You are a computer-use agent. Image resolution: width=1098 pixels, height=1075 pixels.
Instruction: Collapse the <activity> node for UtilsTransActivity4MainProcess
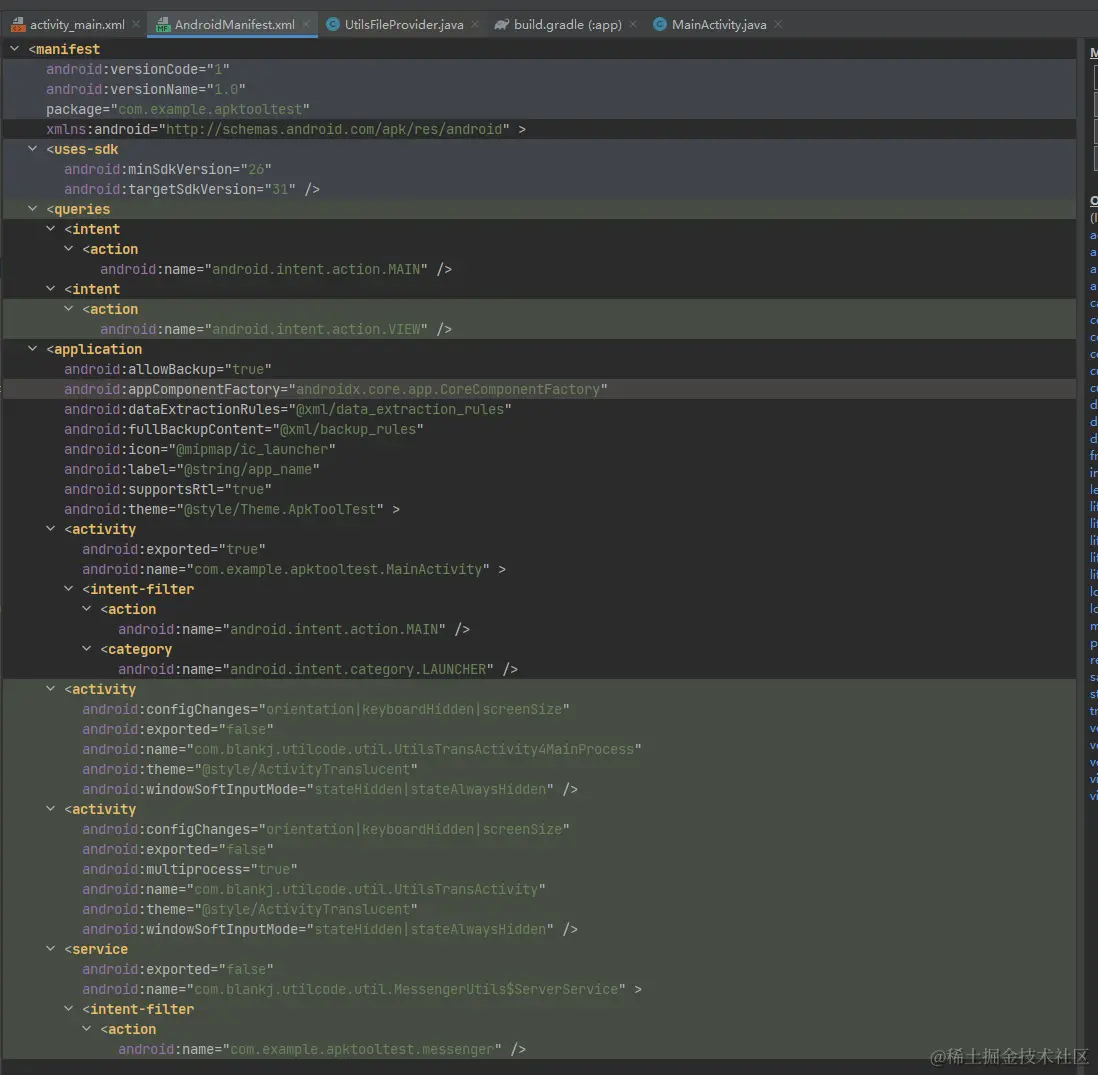(50, 689)
